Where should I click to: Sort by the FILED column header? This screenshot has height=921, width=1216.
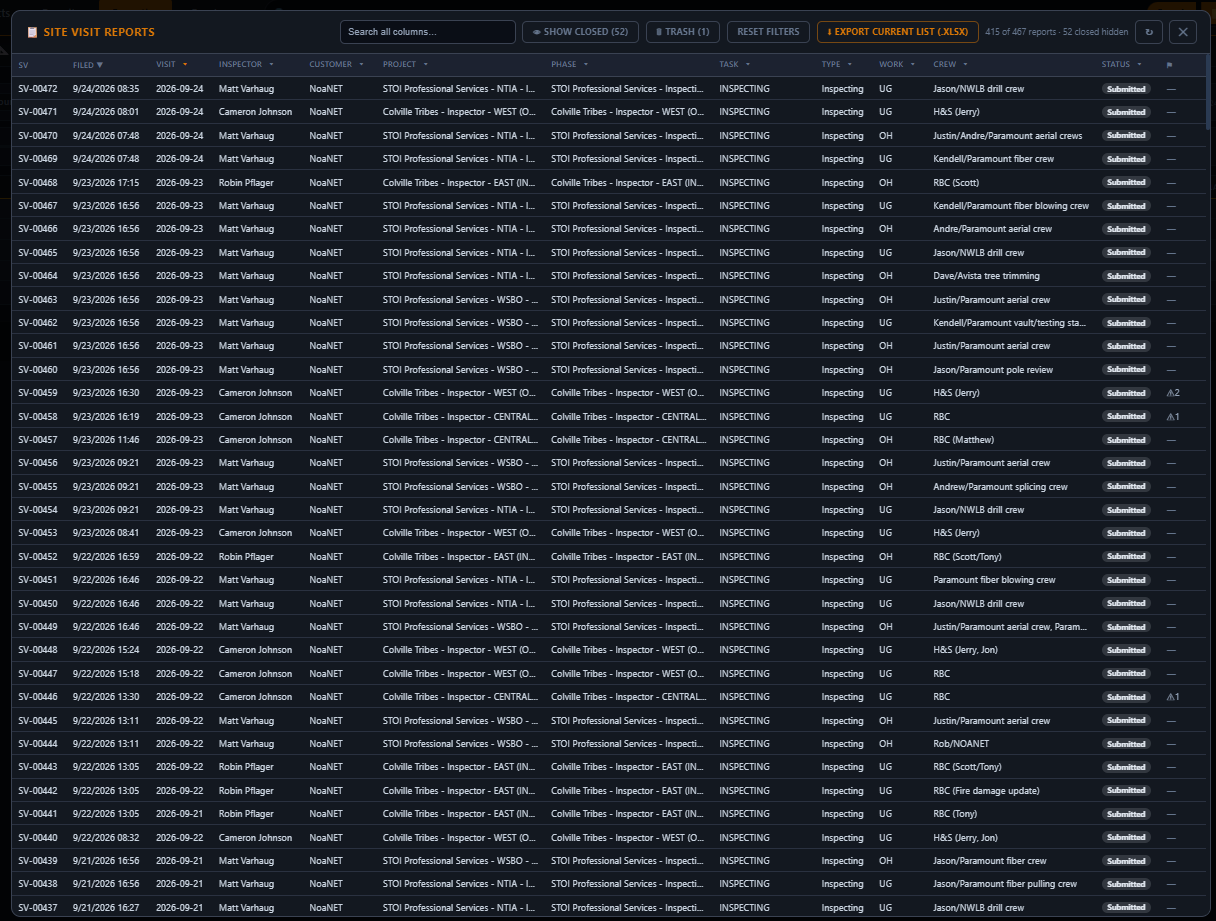click(x=88, y=65)
